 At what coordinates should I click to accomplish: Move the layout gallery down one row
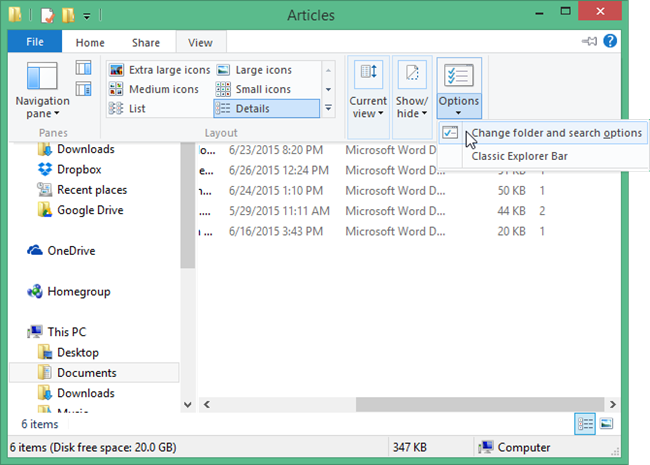click(328, 90)
